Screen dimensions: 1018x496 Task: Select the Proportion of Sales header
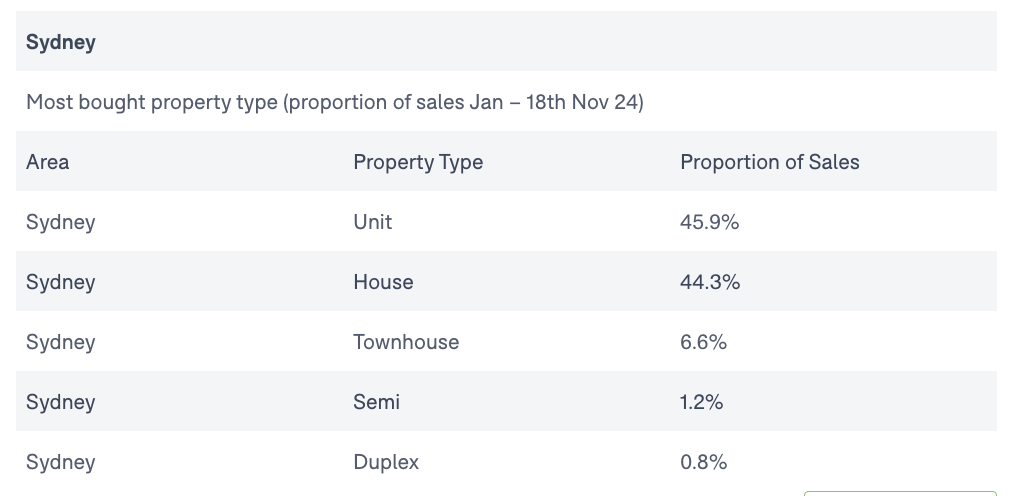769,162
